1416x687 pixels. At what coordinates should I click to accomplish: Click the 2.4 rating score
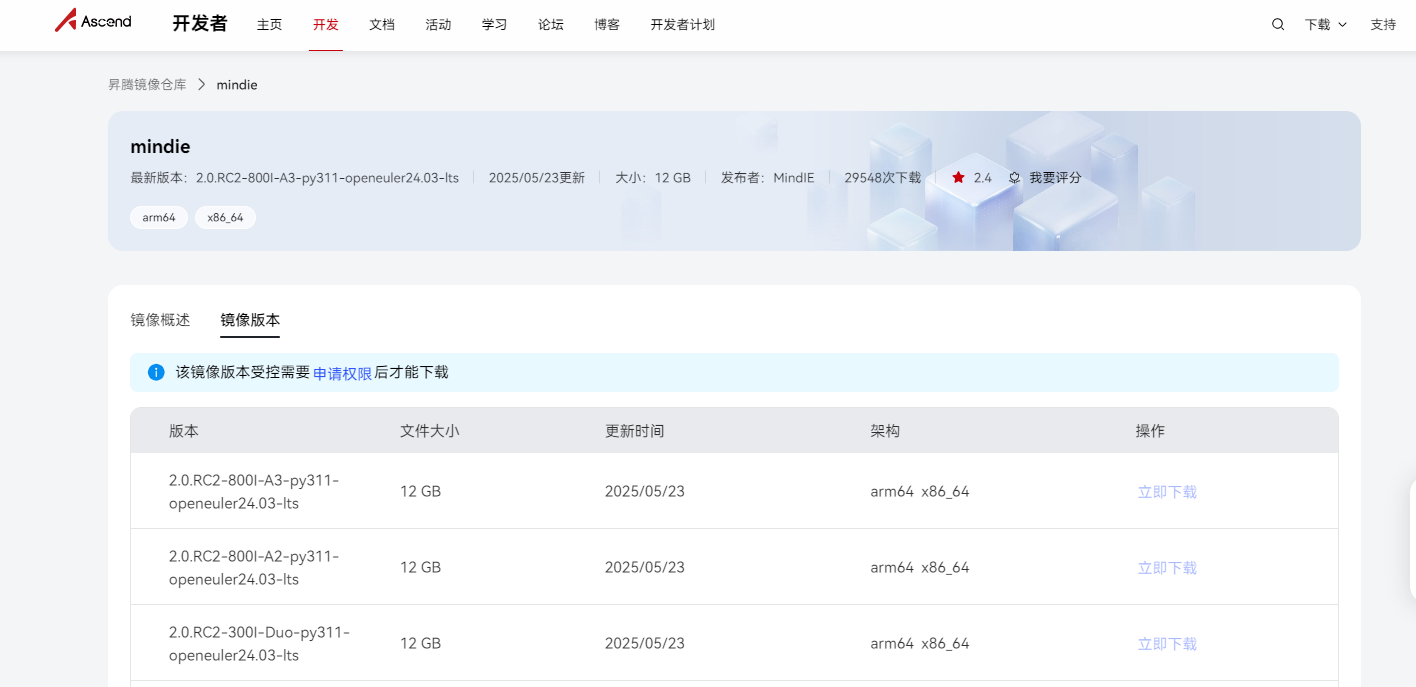tap(983, 178)
